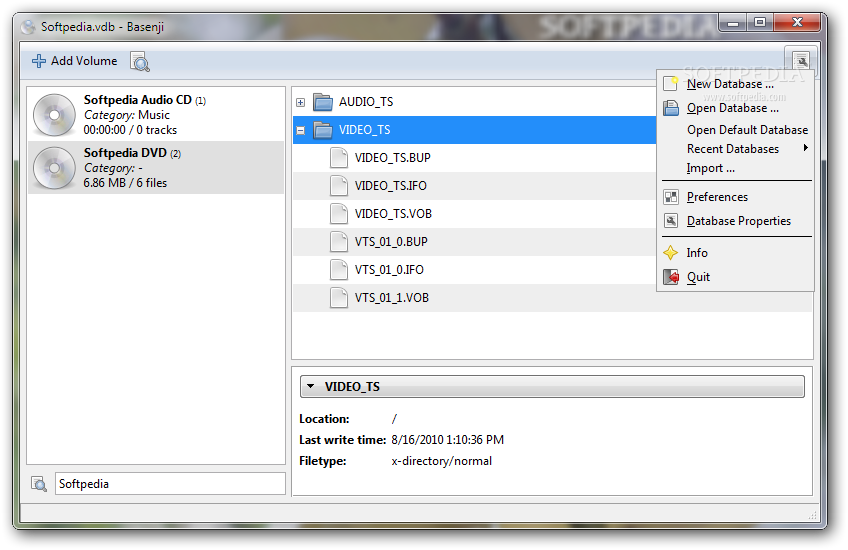Viewport: 848px width, 550px height.
Task: Click the Recent Databases submenu arrow
Action: (805, 148)
